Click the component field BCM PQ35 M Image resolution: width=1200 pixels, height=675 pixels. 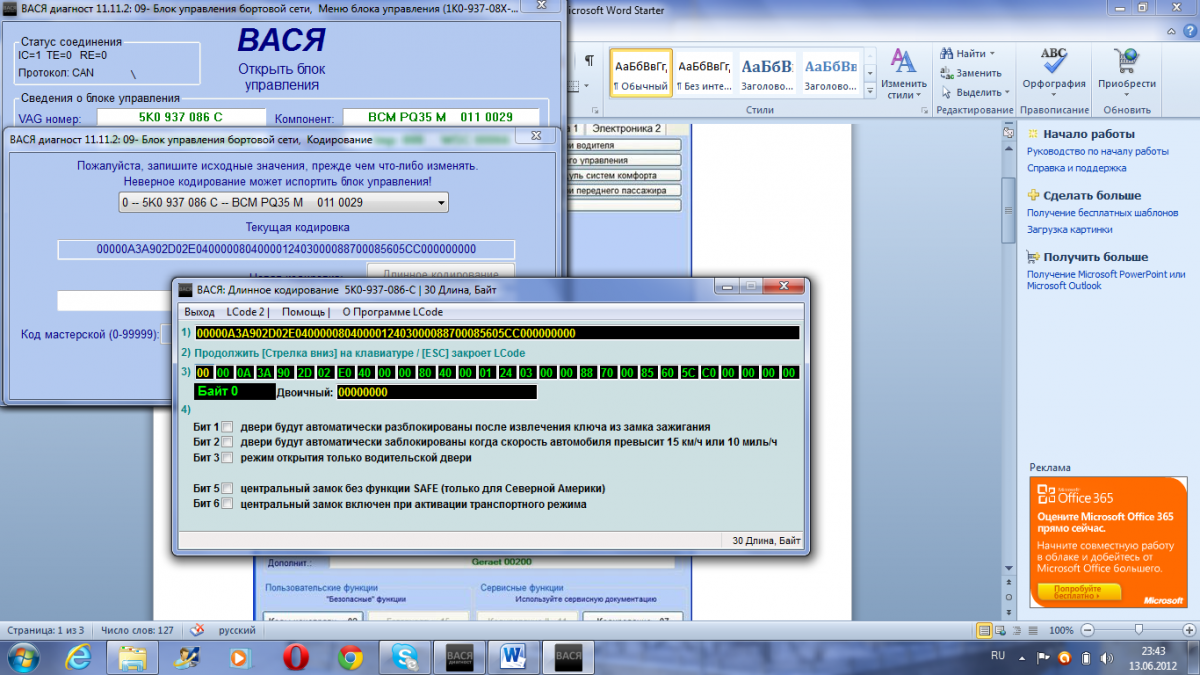pos(440,118)
